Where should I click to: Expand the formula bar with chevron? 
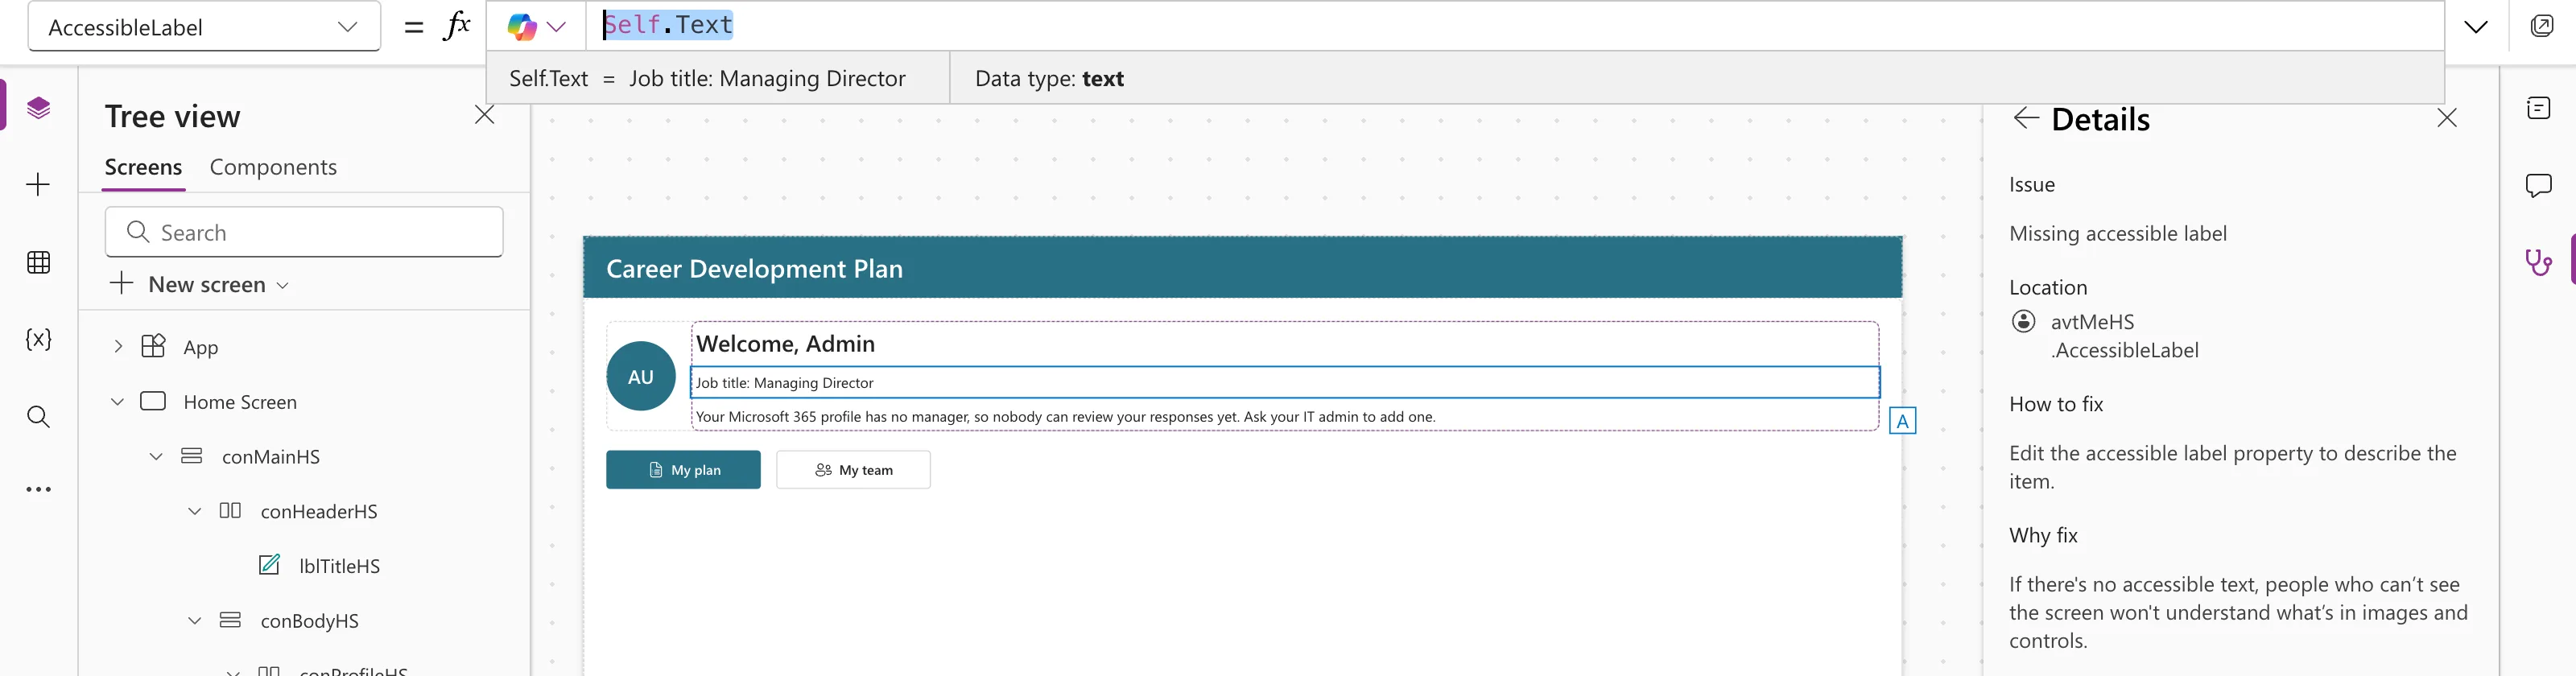pos(2476,27)
